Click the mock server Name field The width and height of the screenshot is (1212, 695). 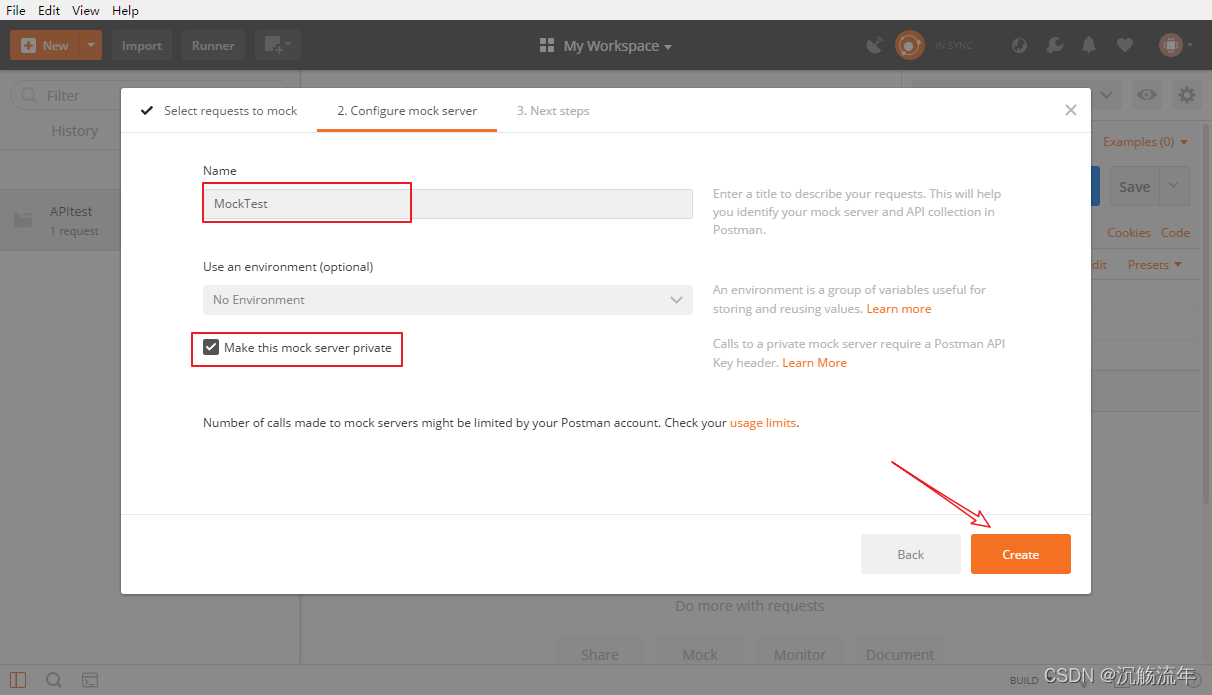point(447,204)
